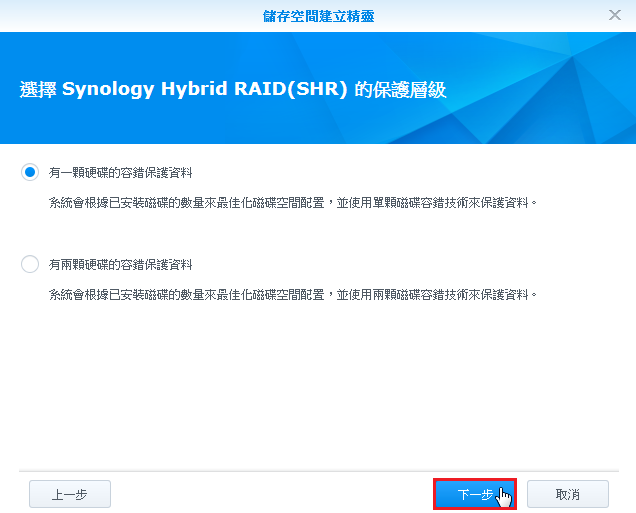Viewport: 636px width, 513px height.
Task: Click the 下一步 button
Action: pyautogui.click(x=475, y=494)
